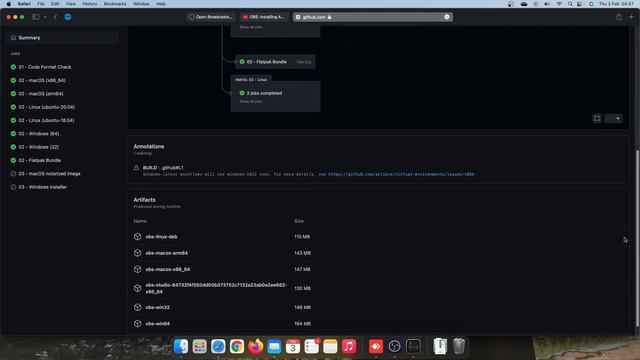
Task: Click the Flatpak Bundle node in workflow graph
Action: click(x=275, y=62)
